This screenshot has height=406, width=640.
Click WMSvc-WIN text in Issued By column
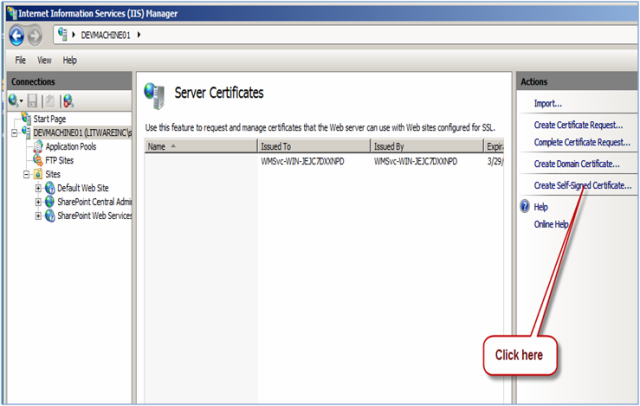click(416, 162)
